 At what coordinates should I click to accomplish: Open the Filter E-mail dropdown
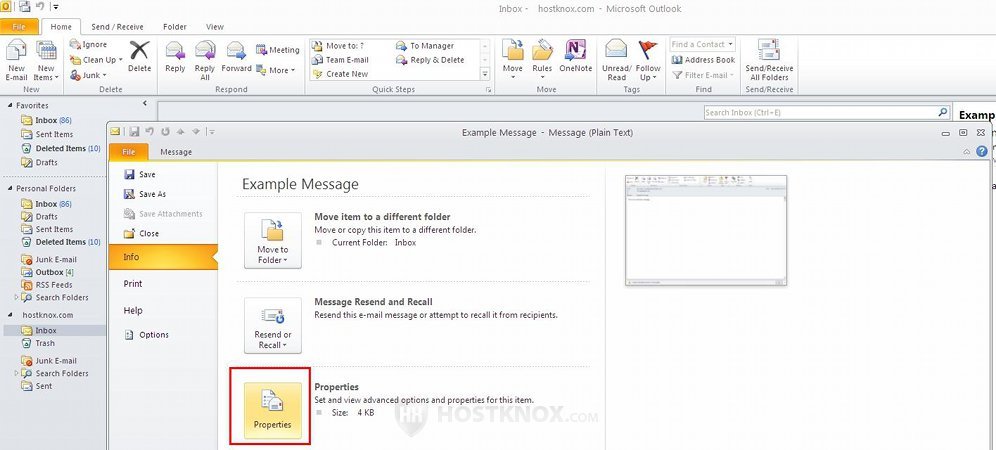click(703, 75)
